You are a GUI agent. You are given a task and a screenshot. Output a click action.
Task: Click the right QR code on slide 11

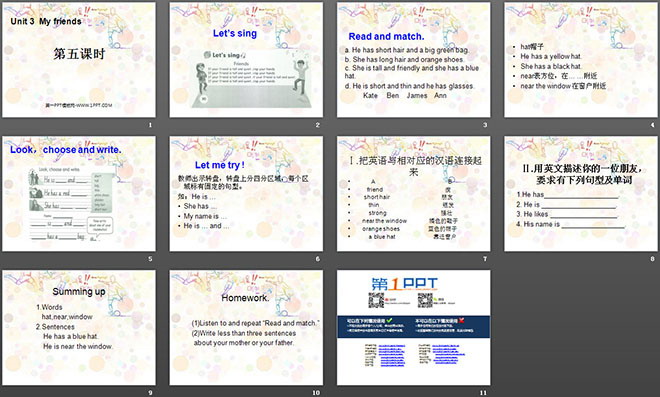[x=425, y=300]
